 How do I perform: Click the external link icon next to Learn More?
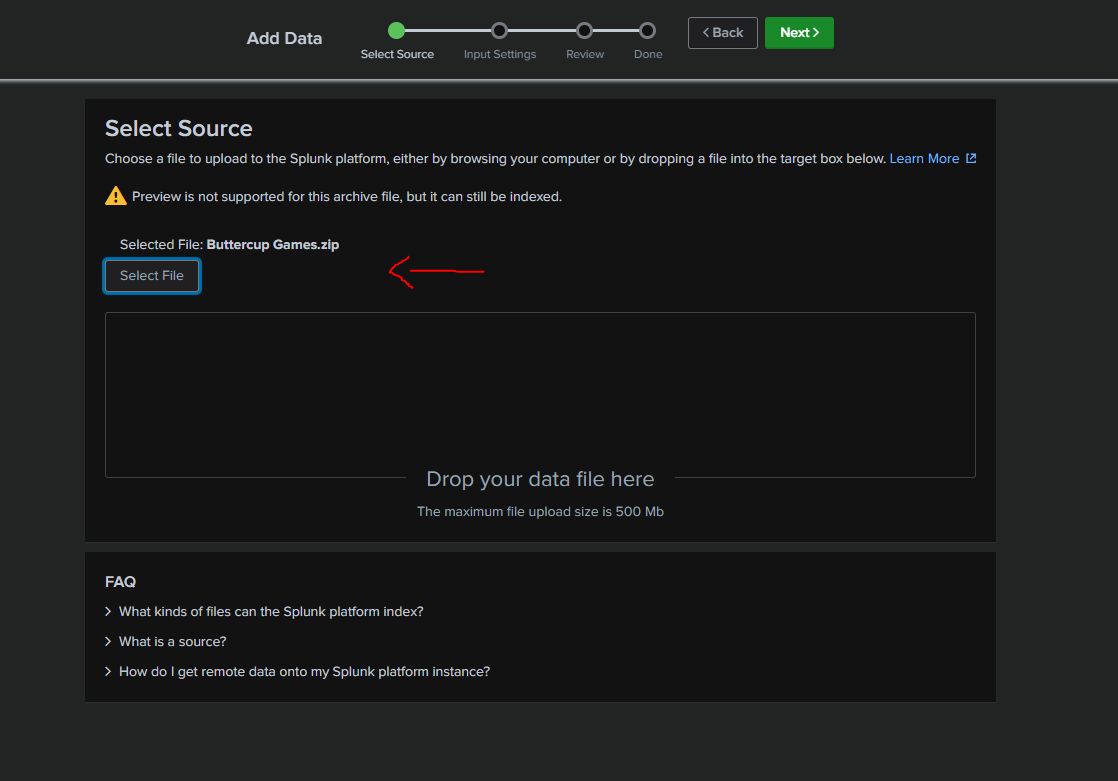click(x=971, y=157)
